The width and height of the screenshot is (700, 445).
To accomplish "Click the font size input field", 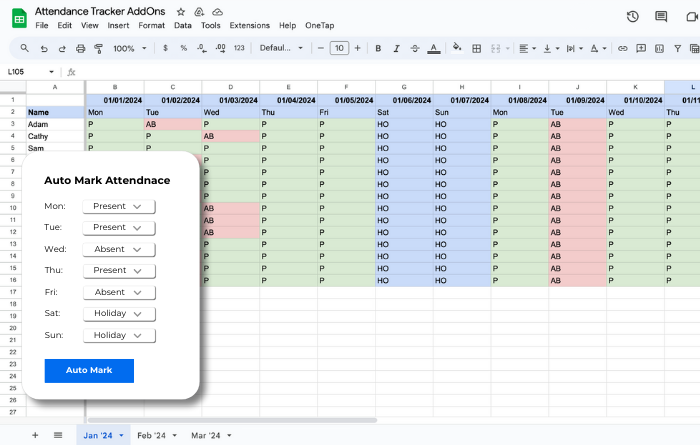I will [339, 48].
